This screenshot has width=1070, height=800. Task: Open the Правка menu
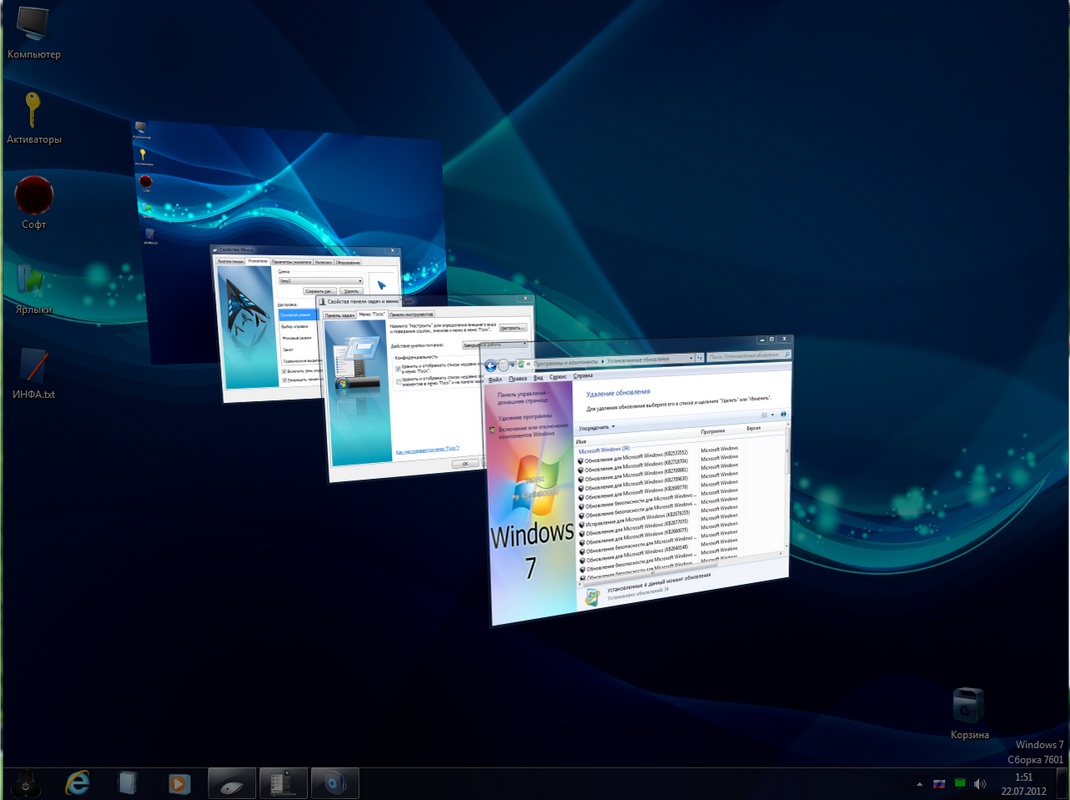coord(518,378)
